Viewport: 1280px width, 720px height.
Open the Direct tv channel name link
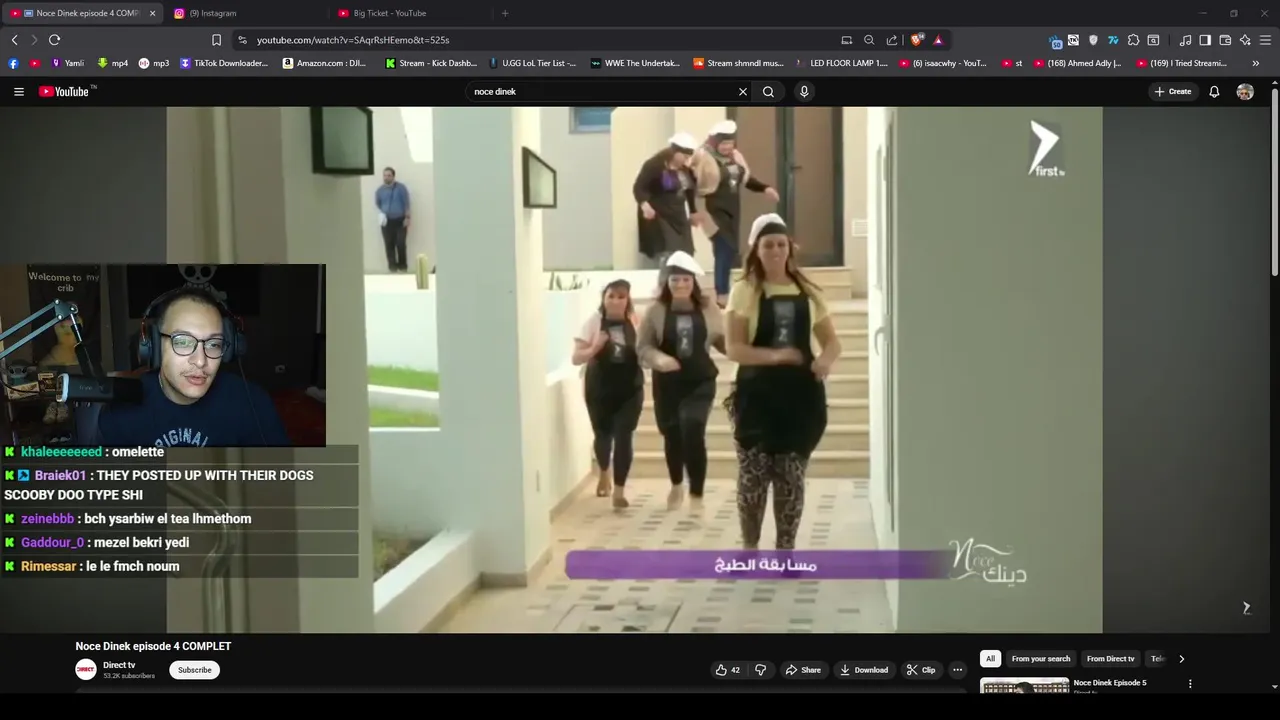pos(119,665)
